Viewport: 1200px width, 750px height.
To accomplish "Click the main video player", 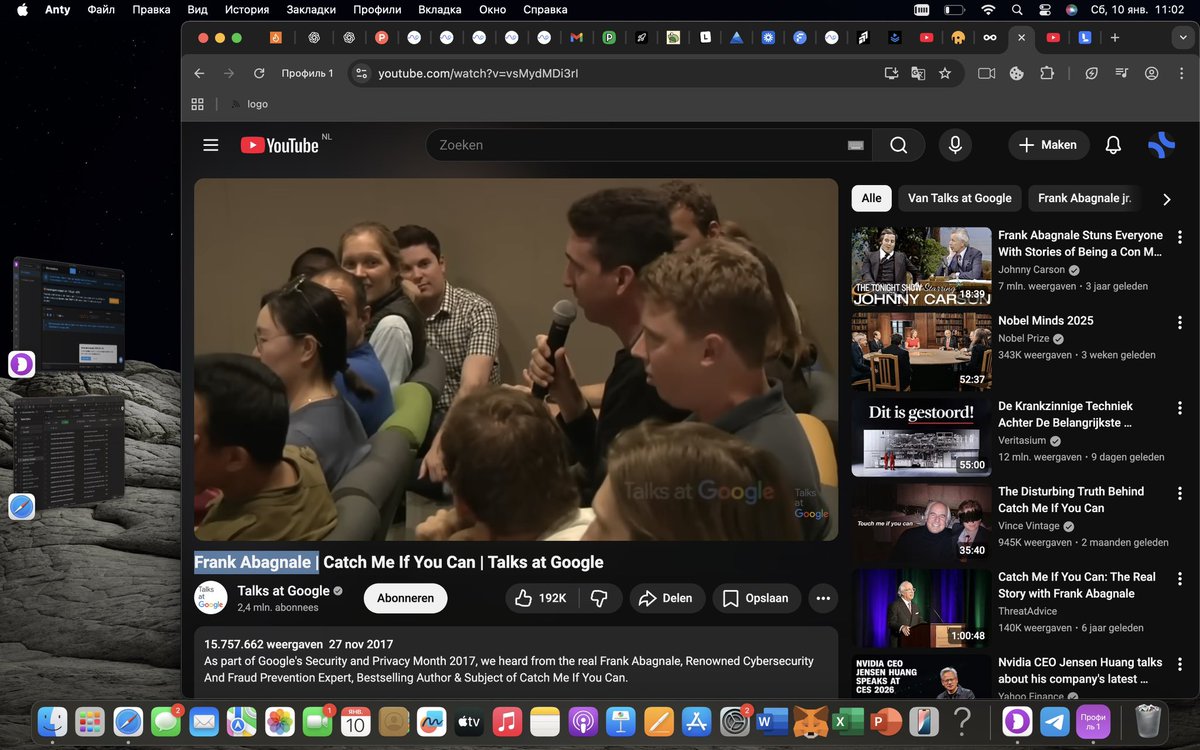I will (516, 360).
